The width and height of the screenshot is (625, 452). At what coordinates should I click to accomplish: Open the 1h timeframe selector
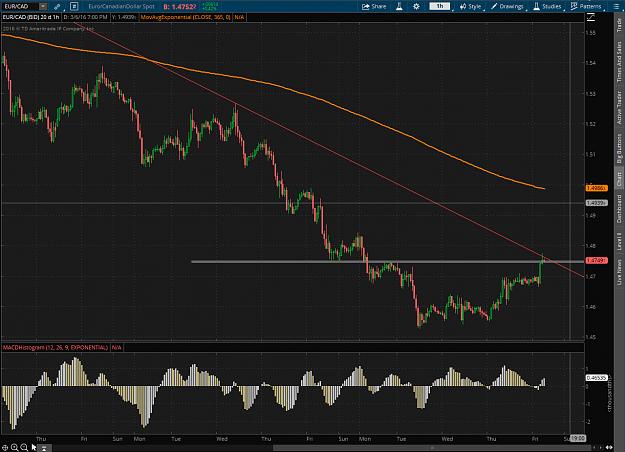click(440, 6)
